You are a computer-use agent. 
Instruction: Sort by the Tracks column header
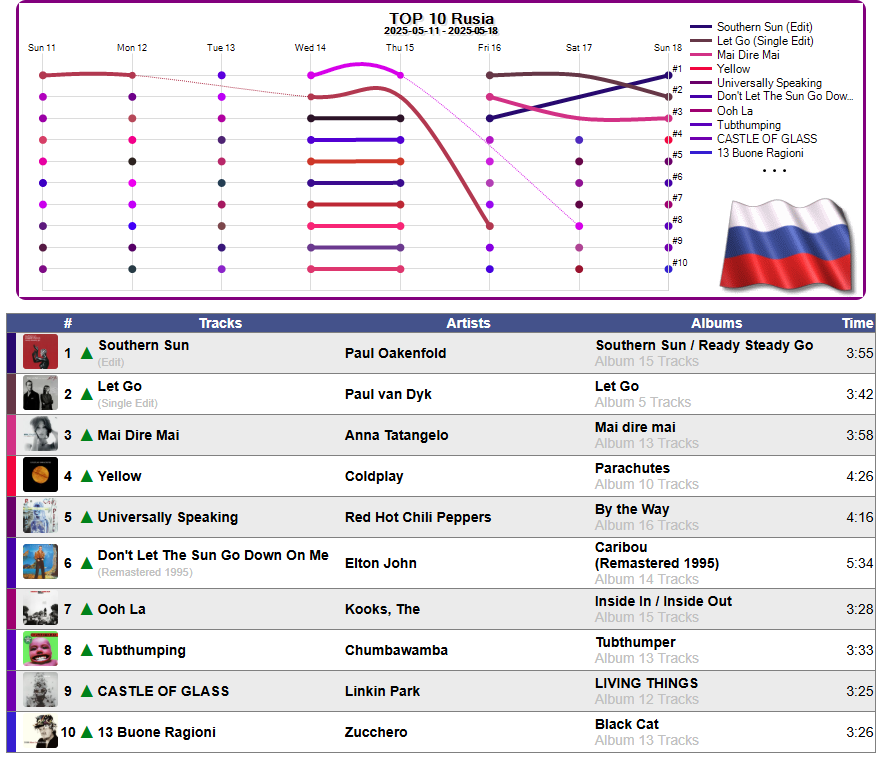point(220,323)
